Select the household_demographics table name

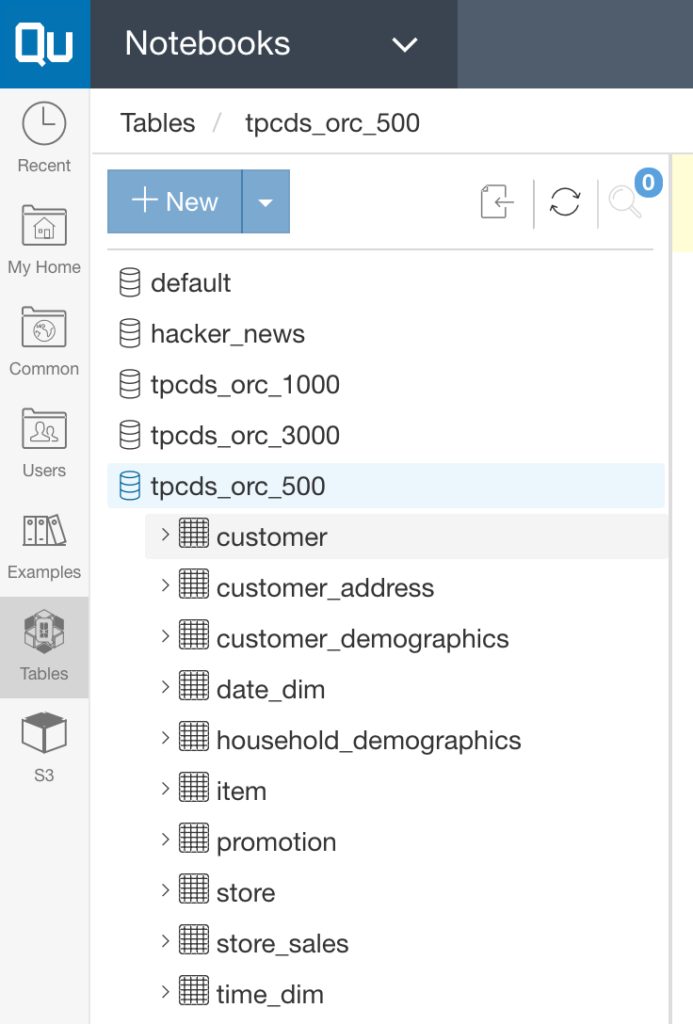pos(369,741)
